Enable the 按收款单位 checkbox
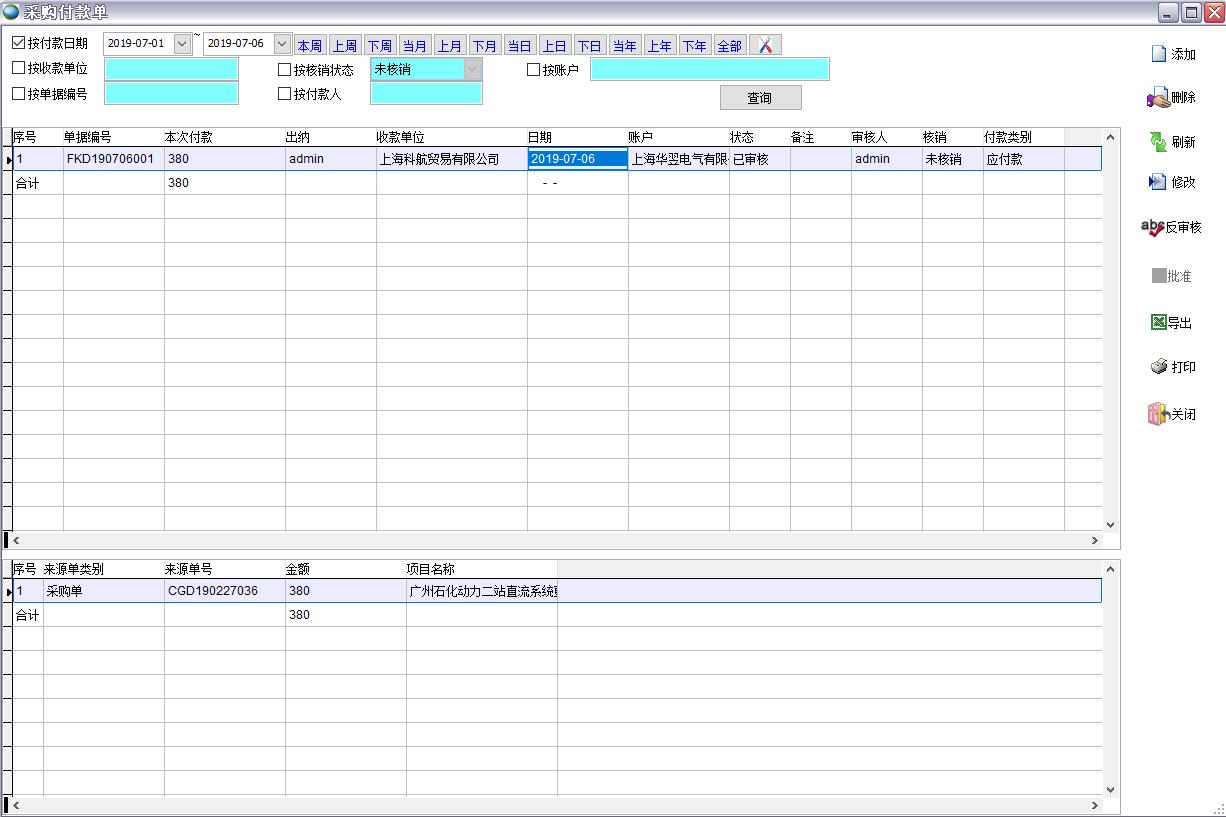This screenshot has height=817, width=1226. pyautogui.click(x=19, y=68)
